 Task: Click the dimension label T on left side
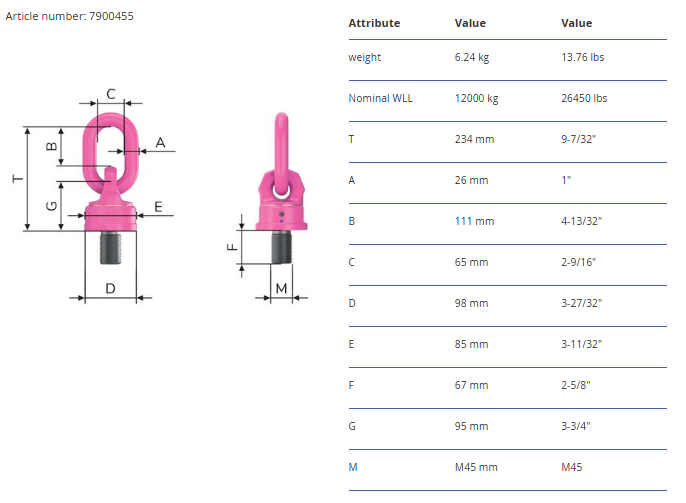18,178
